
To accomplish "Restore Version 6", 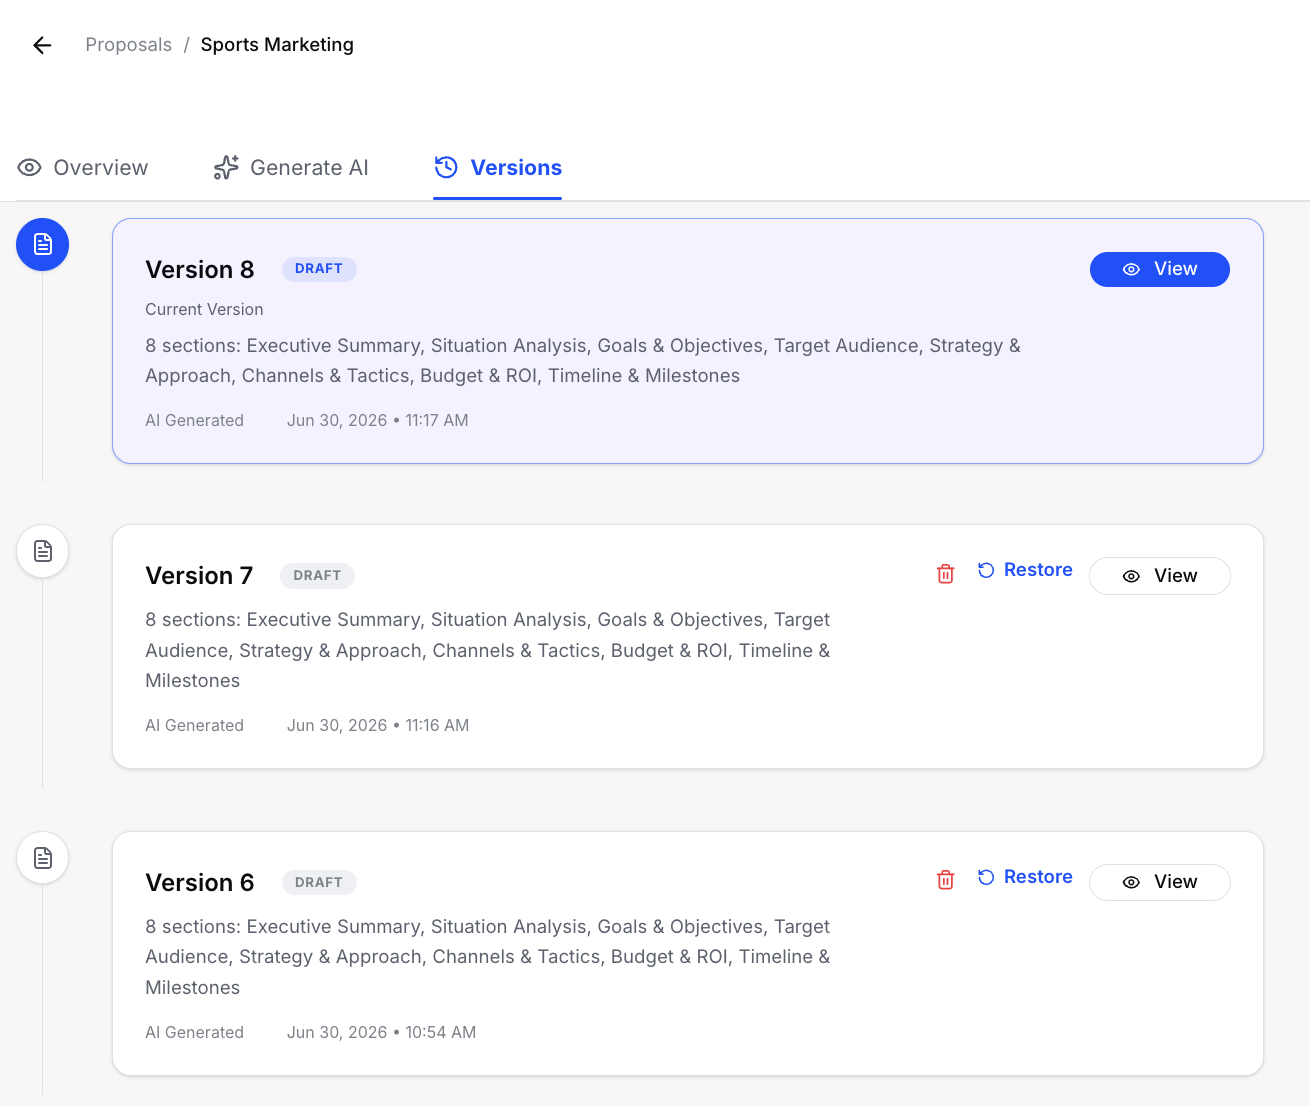I will click(x=1025, y=877).
